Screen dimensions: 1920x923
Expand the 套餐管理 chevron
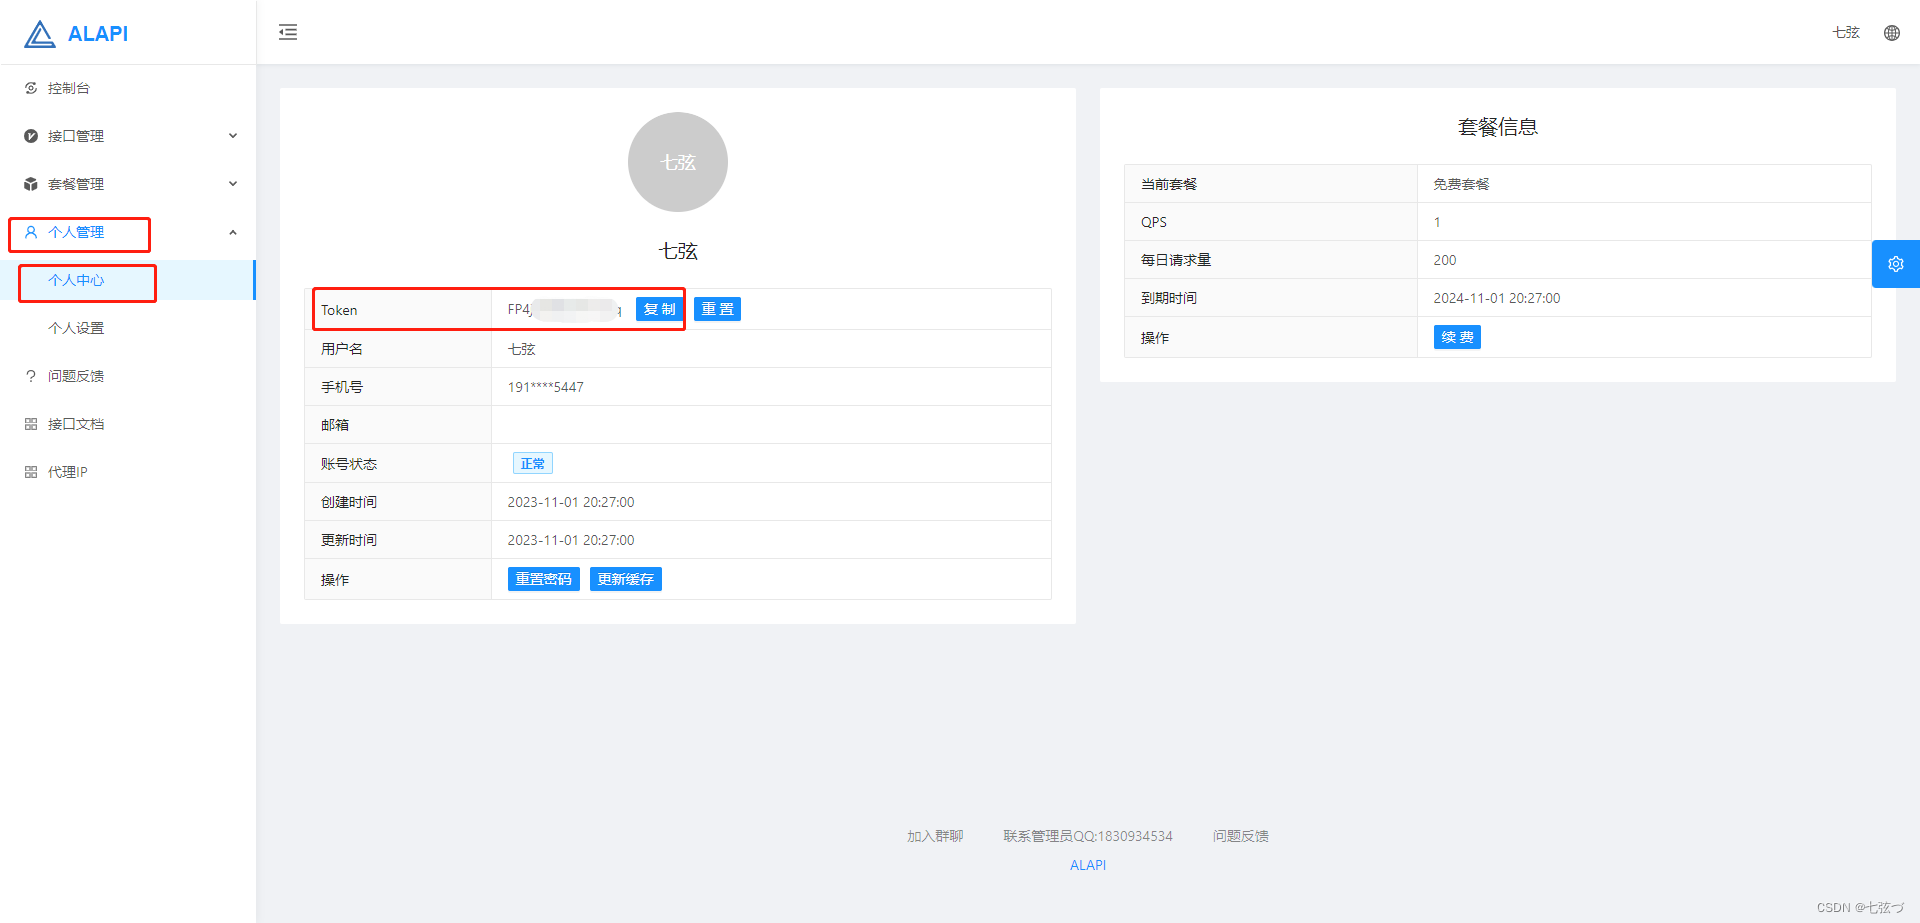coord(233,183)
